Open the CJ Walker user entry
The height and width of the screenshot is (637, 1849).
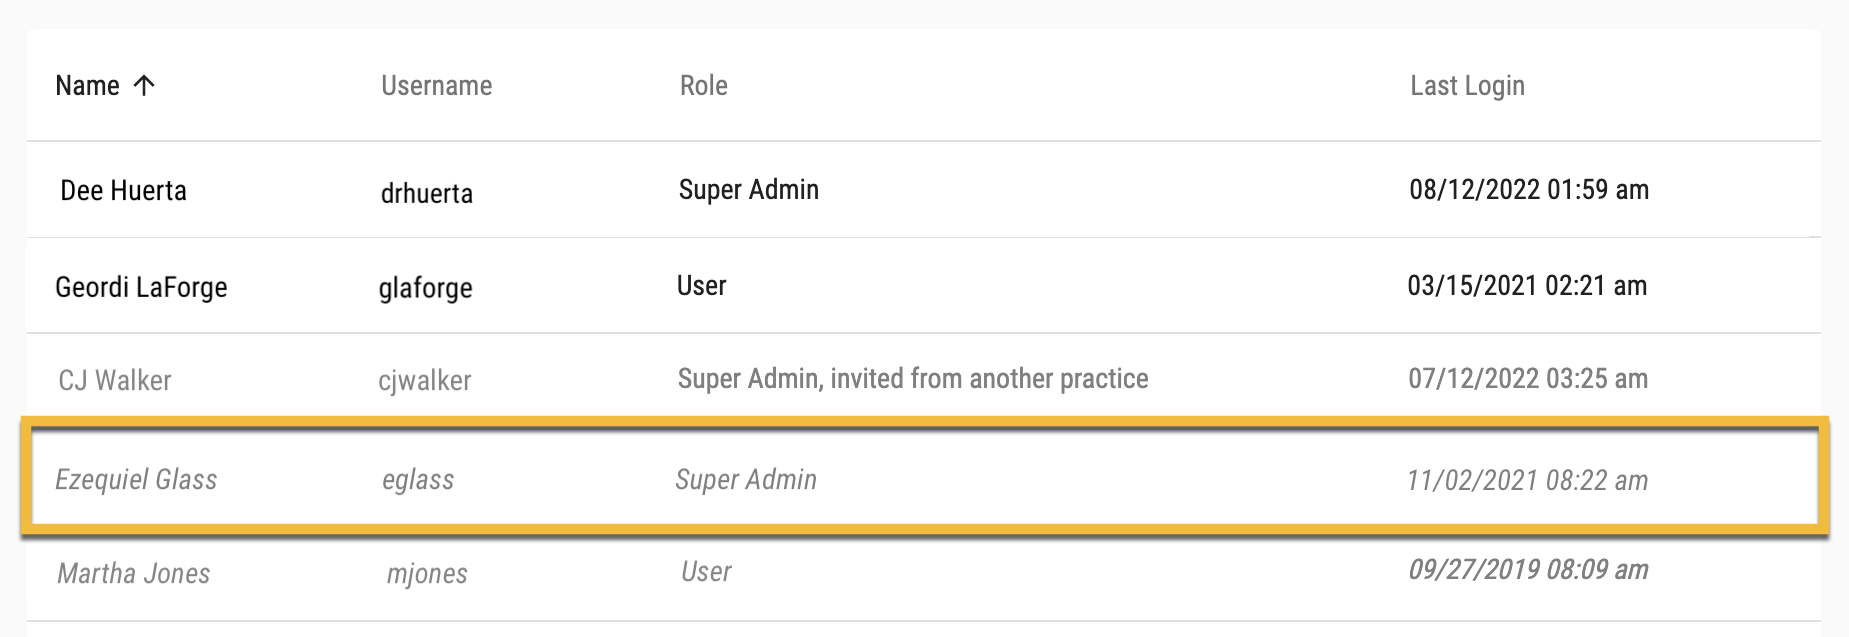tap(923, 379)
